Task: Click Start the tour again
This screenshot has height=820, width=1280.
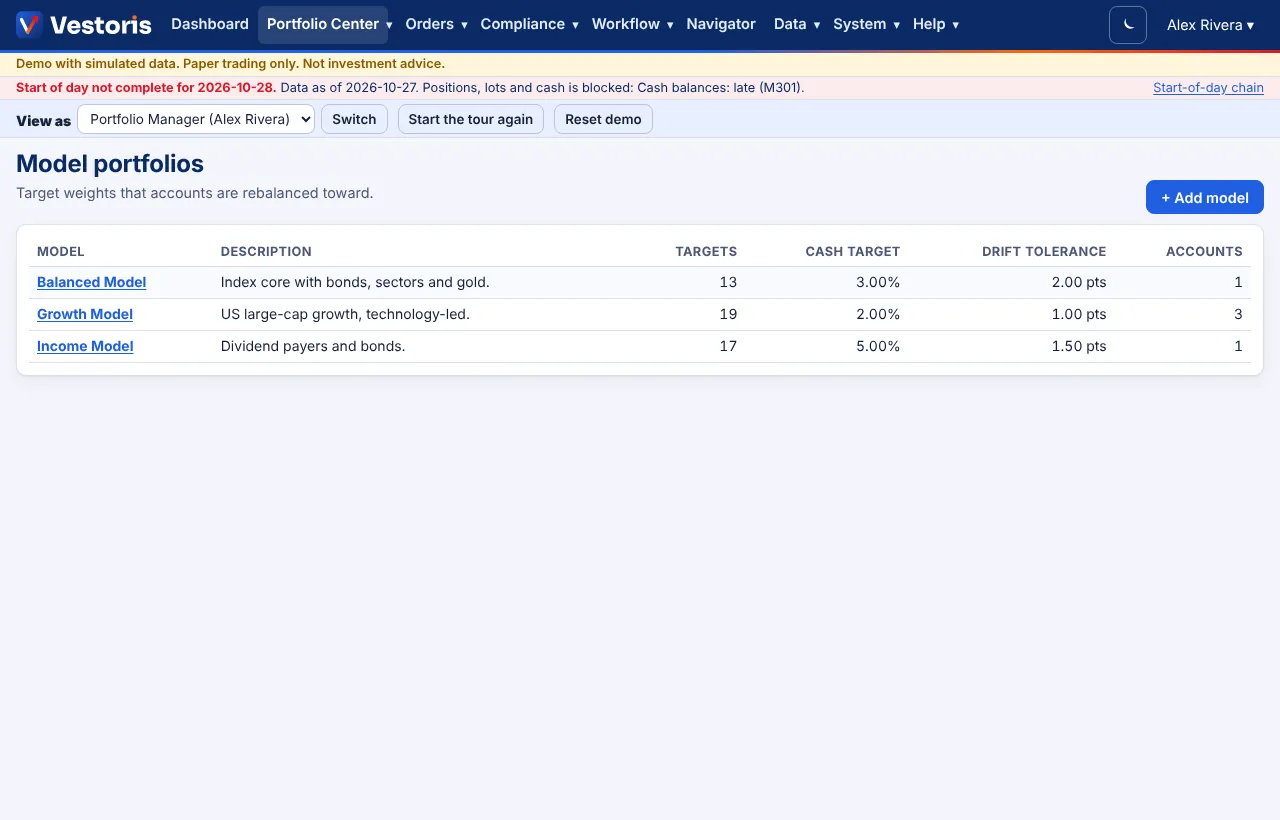Action: point(471,119)
